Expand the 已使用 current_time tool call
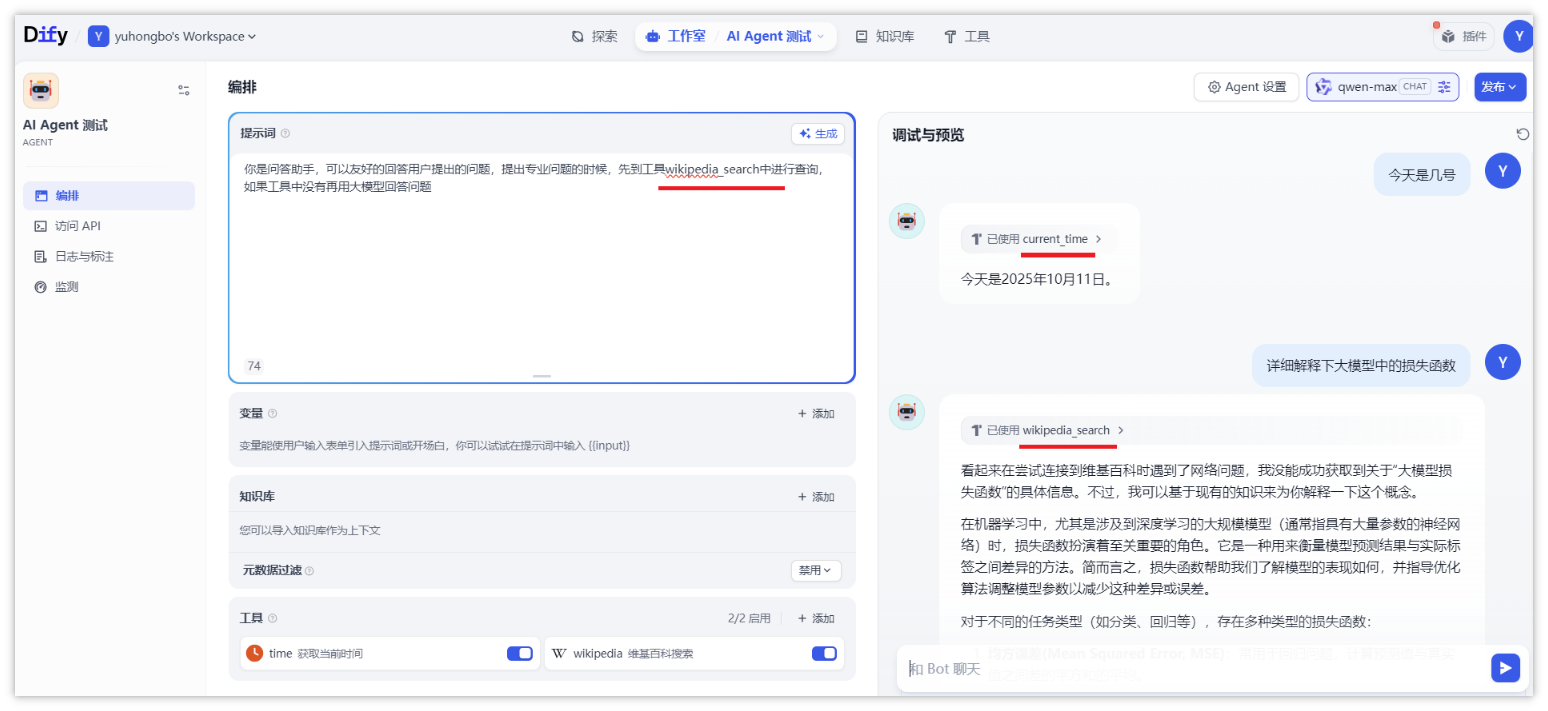1548x711 pixels. [x=1039, y=239]
